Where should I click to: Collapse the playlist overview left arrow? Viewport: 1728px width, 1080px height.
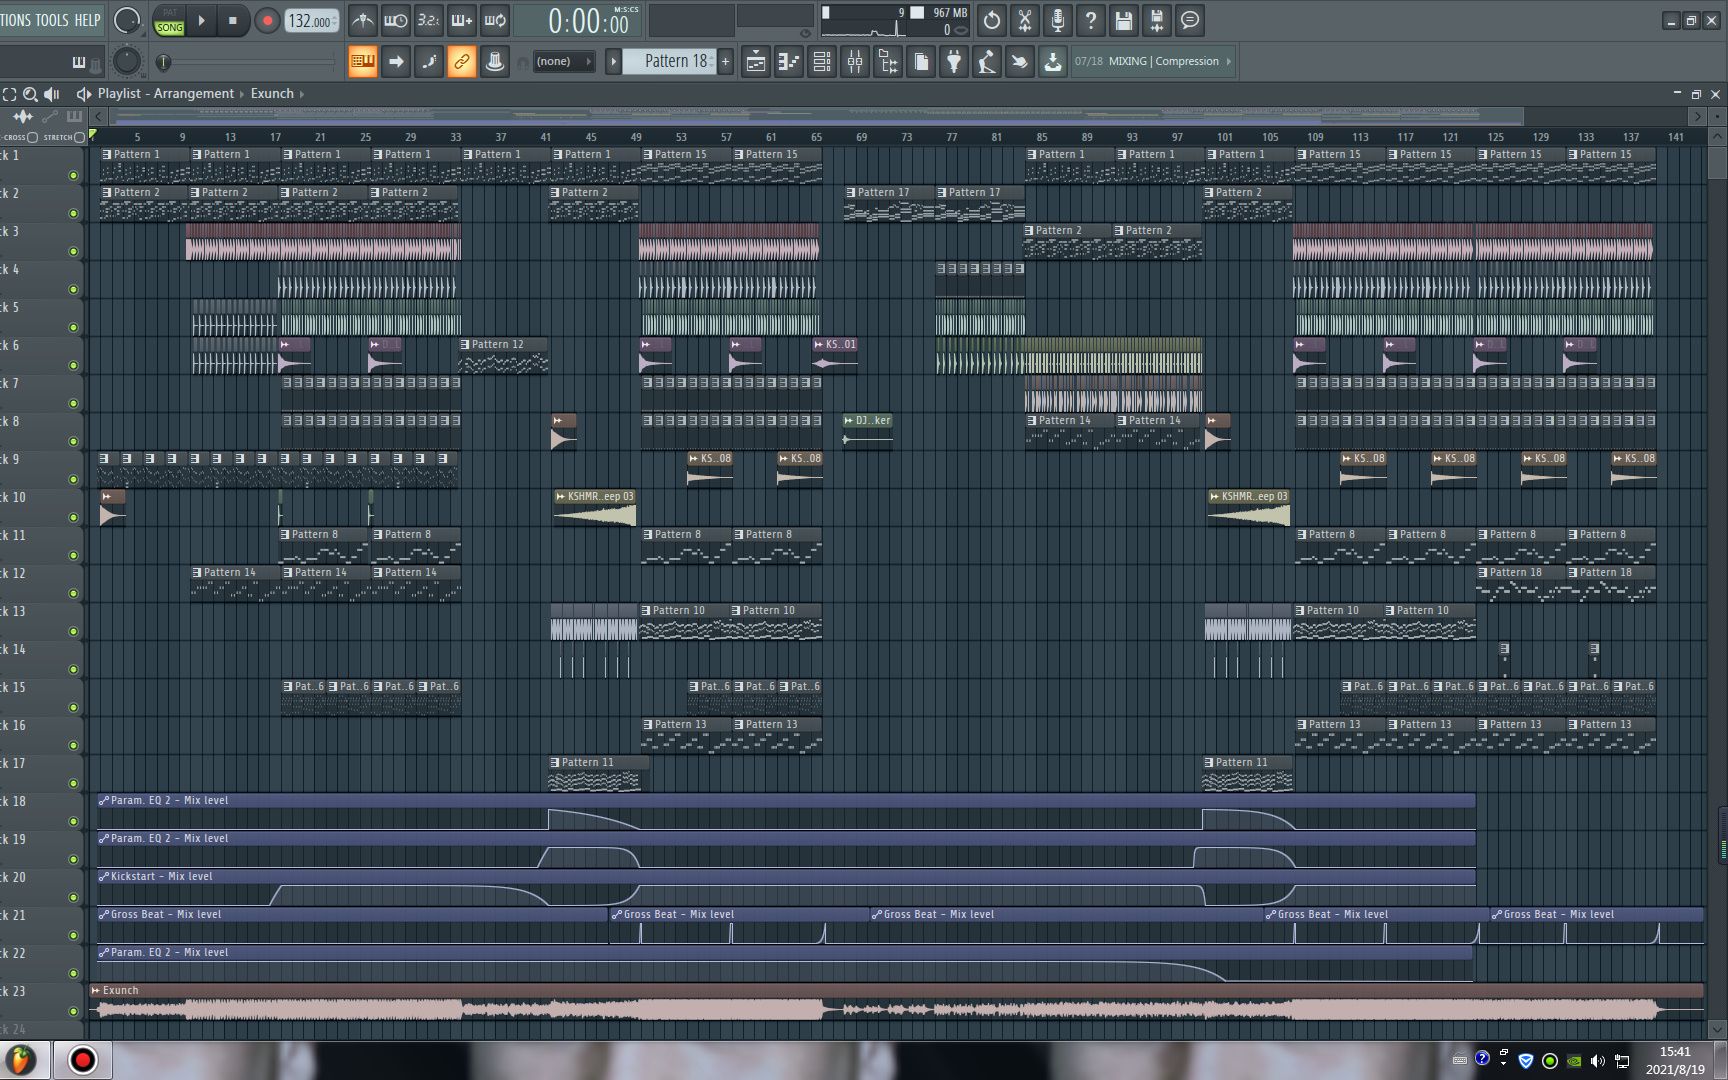pyautogui.click(x=97, y=116)
